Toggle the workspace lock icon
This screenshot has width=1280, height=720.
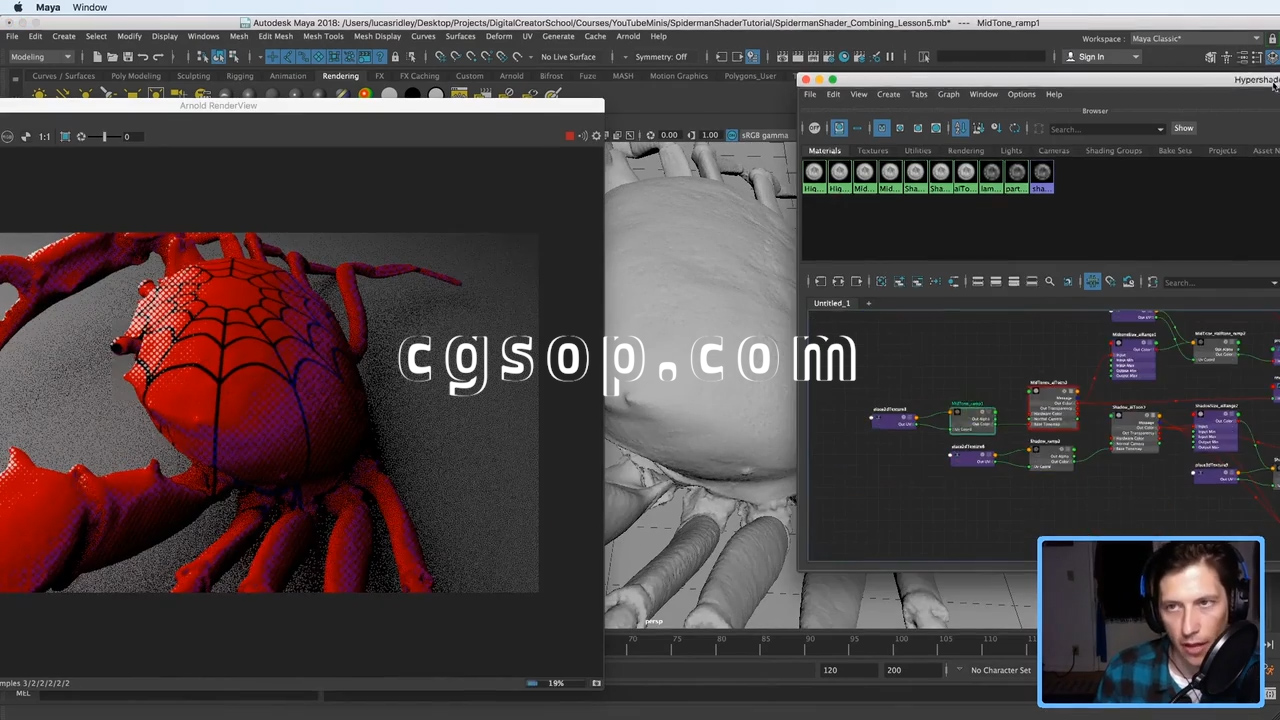1272,39
